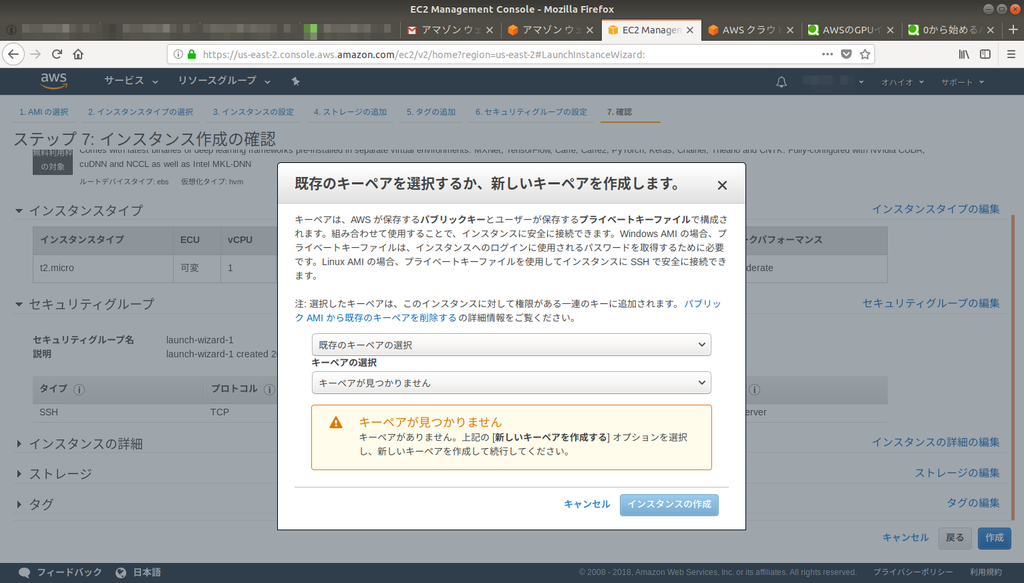Go to step 5. タグの追加
The image size is (1024, 583).
point(431,112)
